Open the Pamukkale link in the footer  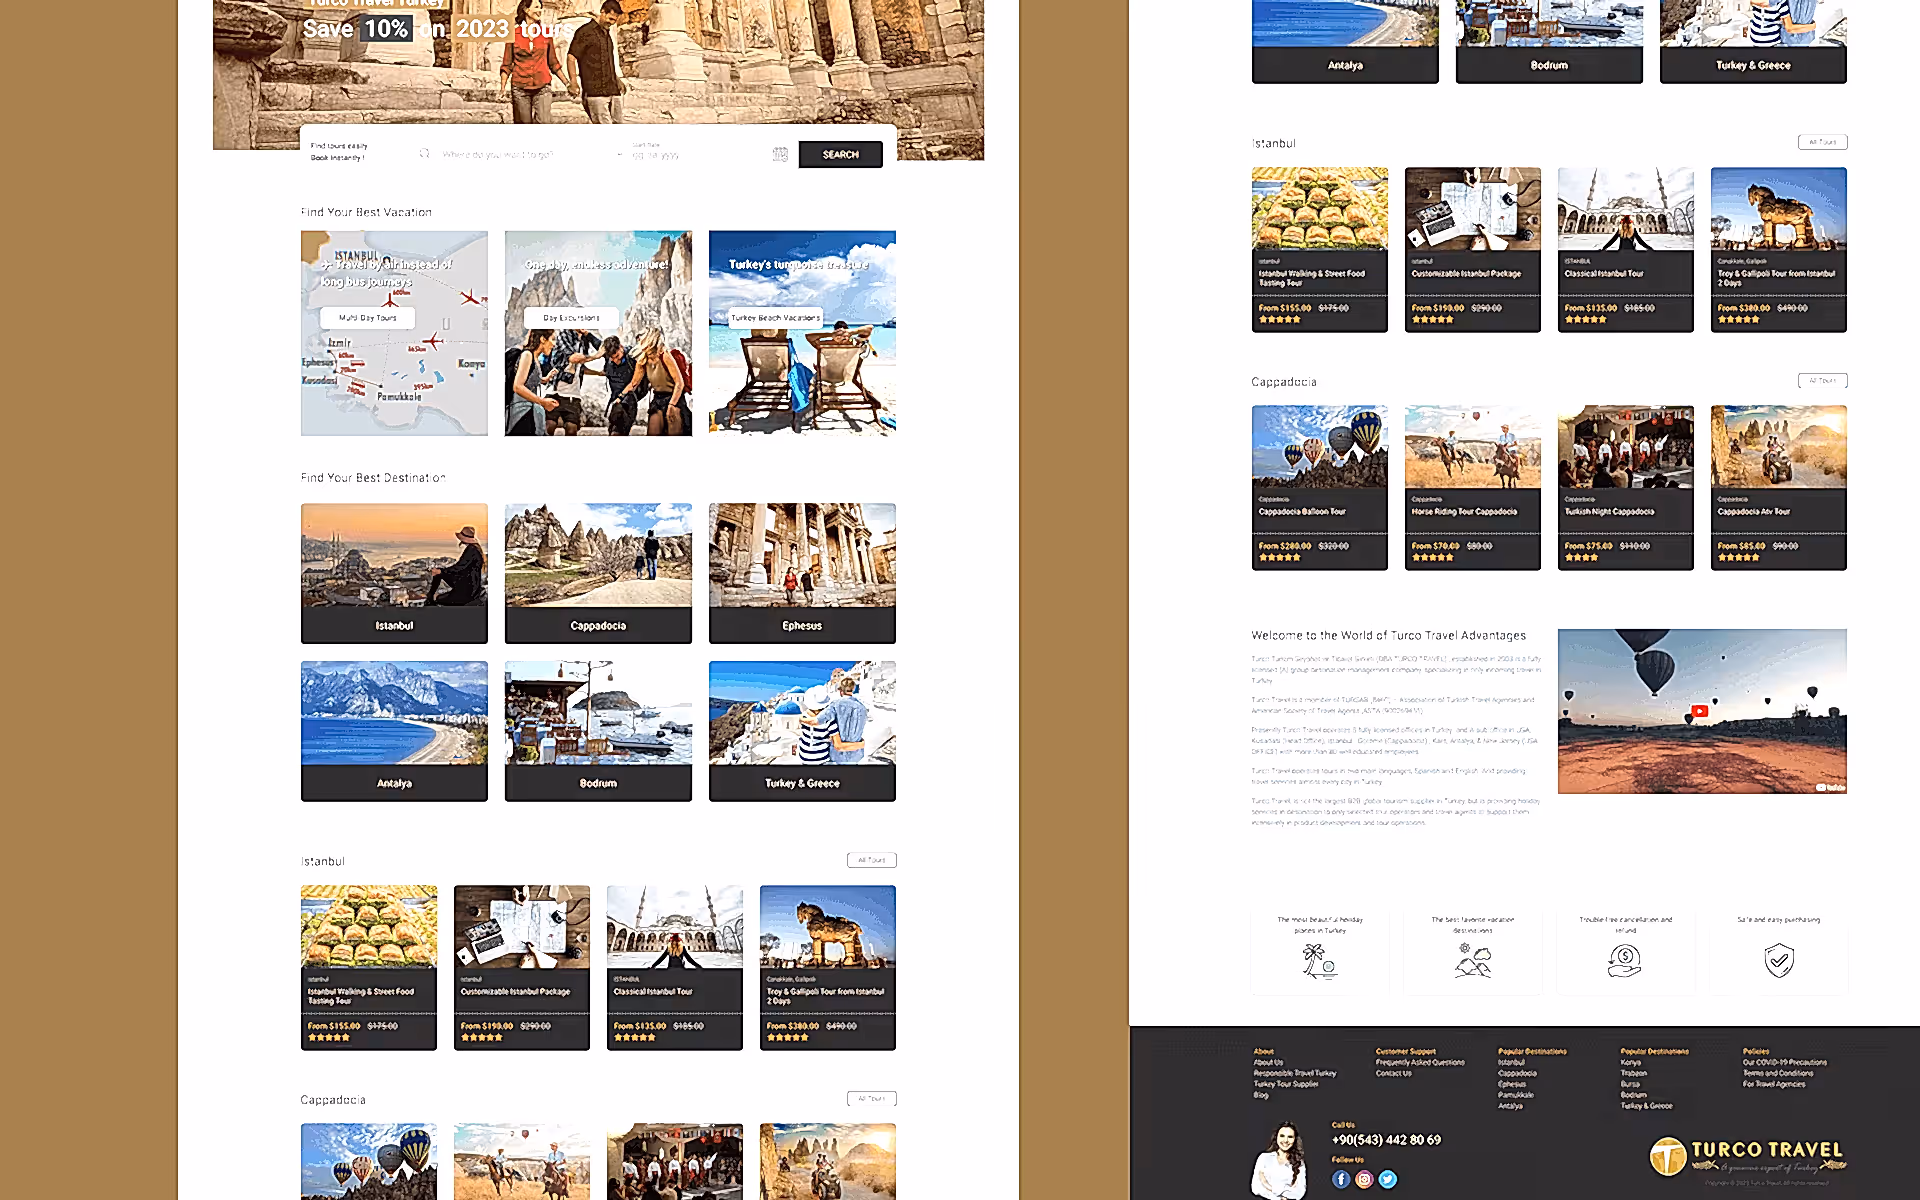pyautogui.click(x=1516, y=1095)
